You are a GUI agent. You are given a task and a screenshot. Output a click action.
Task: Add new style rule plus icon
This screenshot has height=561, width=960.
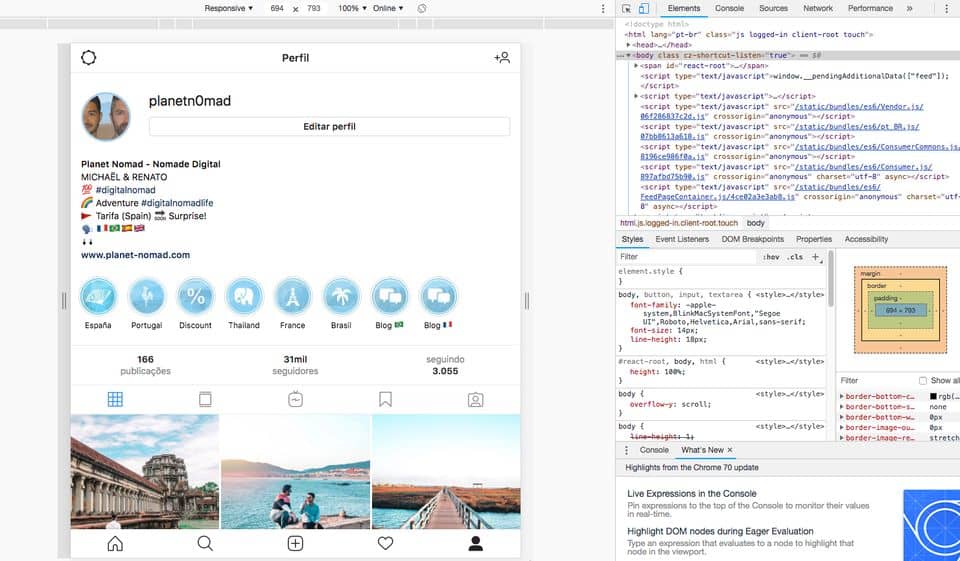[816, 257]
